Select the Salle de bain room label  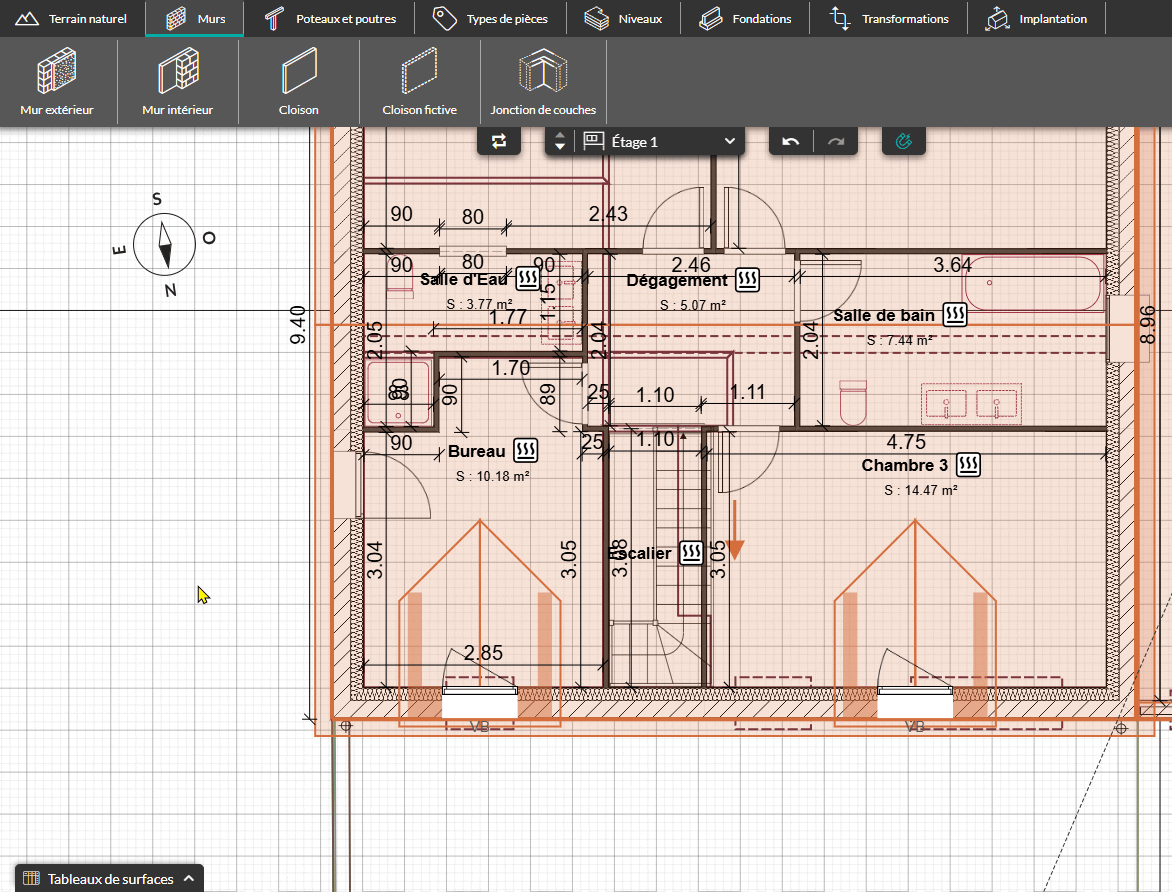pos(883,316)
